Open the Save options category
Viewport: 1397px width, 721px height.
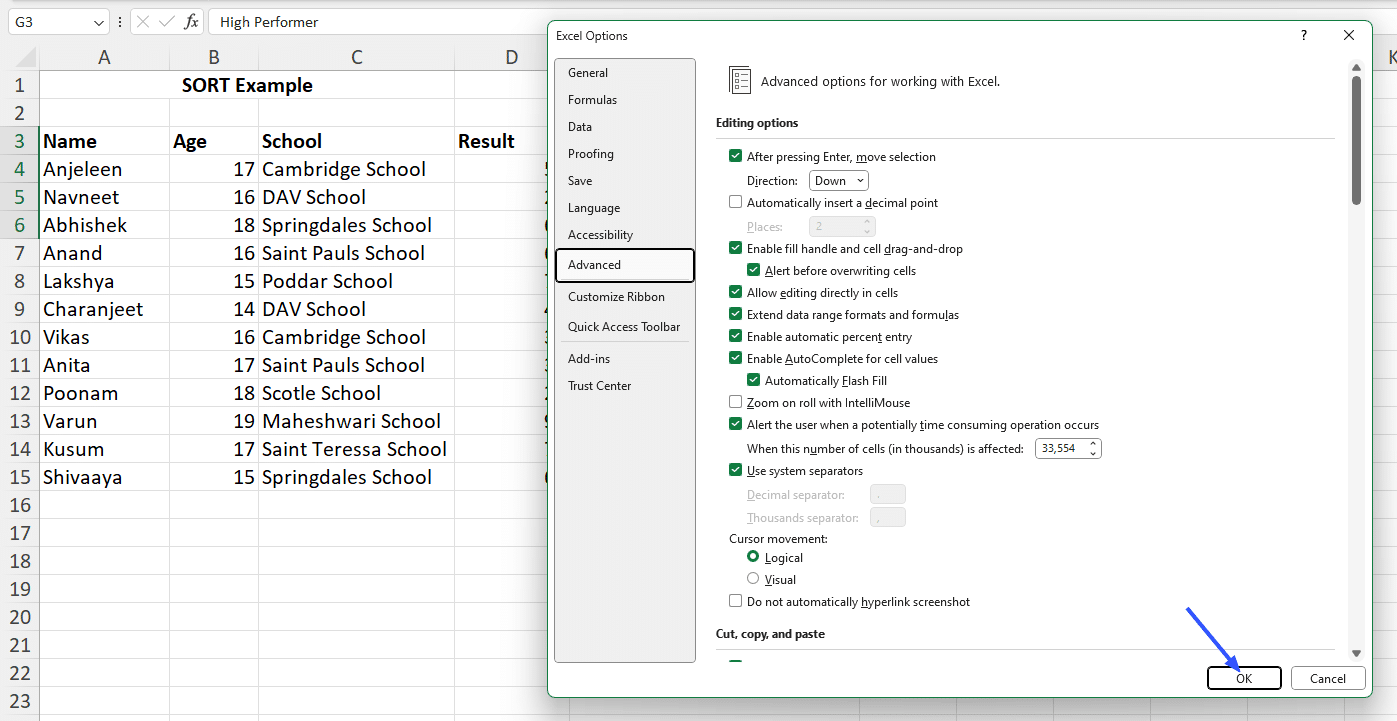pyautogui.click(x=625, y=181)
